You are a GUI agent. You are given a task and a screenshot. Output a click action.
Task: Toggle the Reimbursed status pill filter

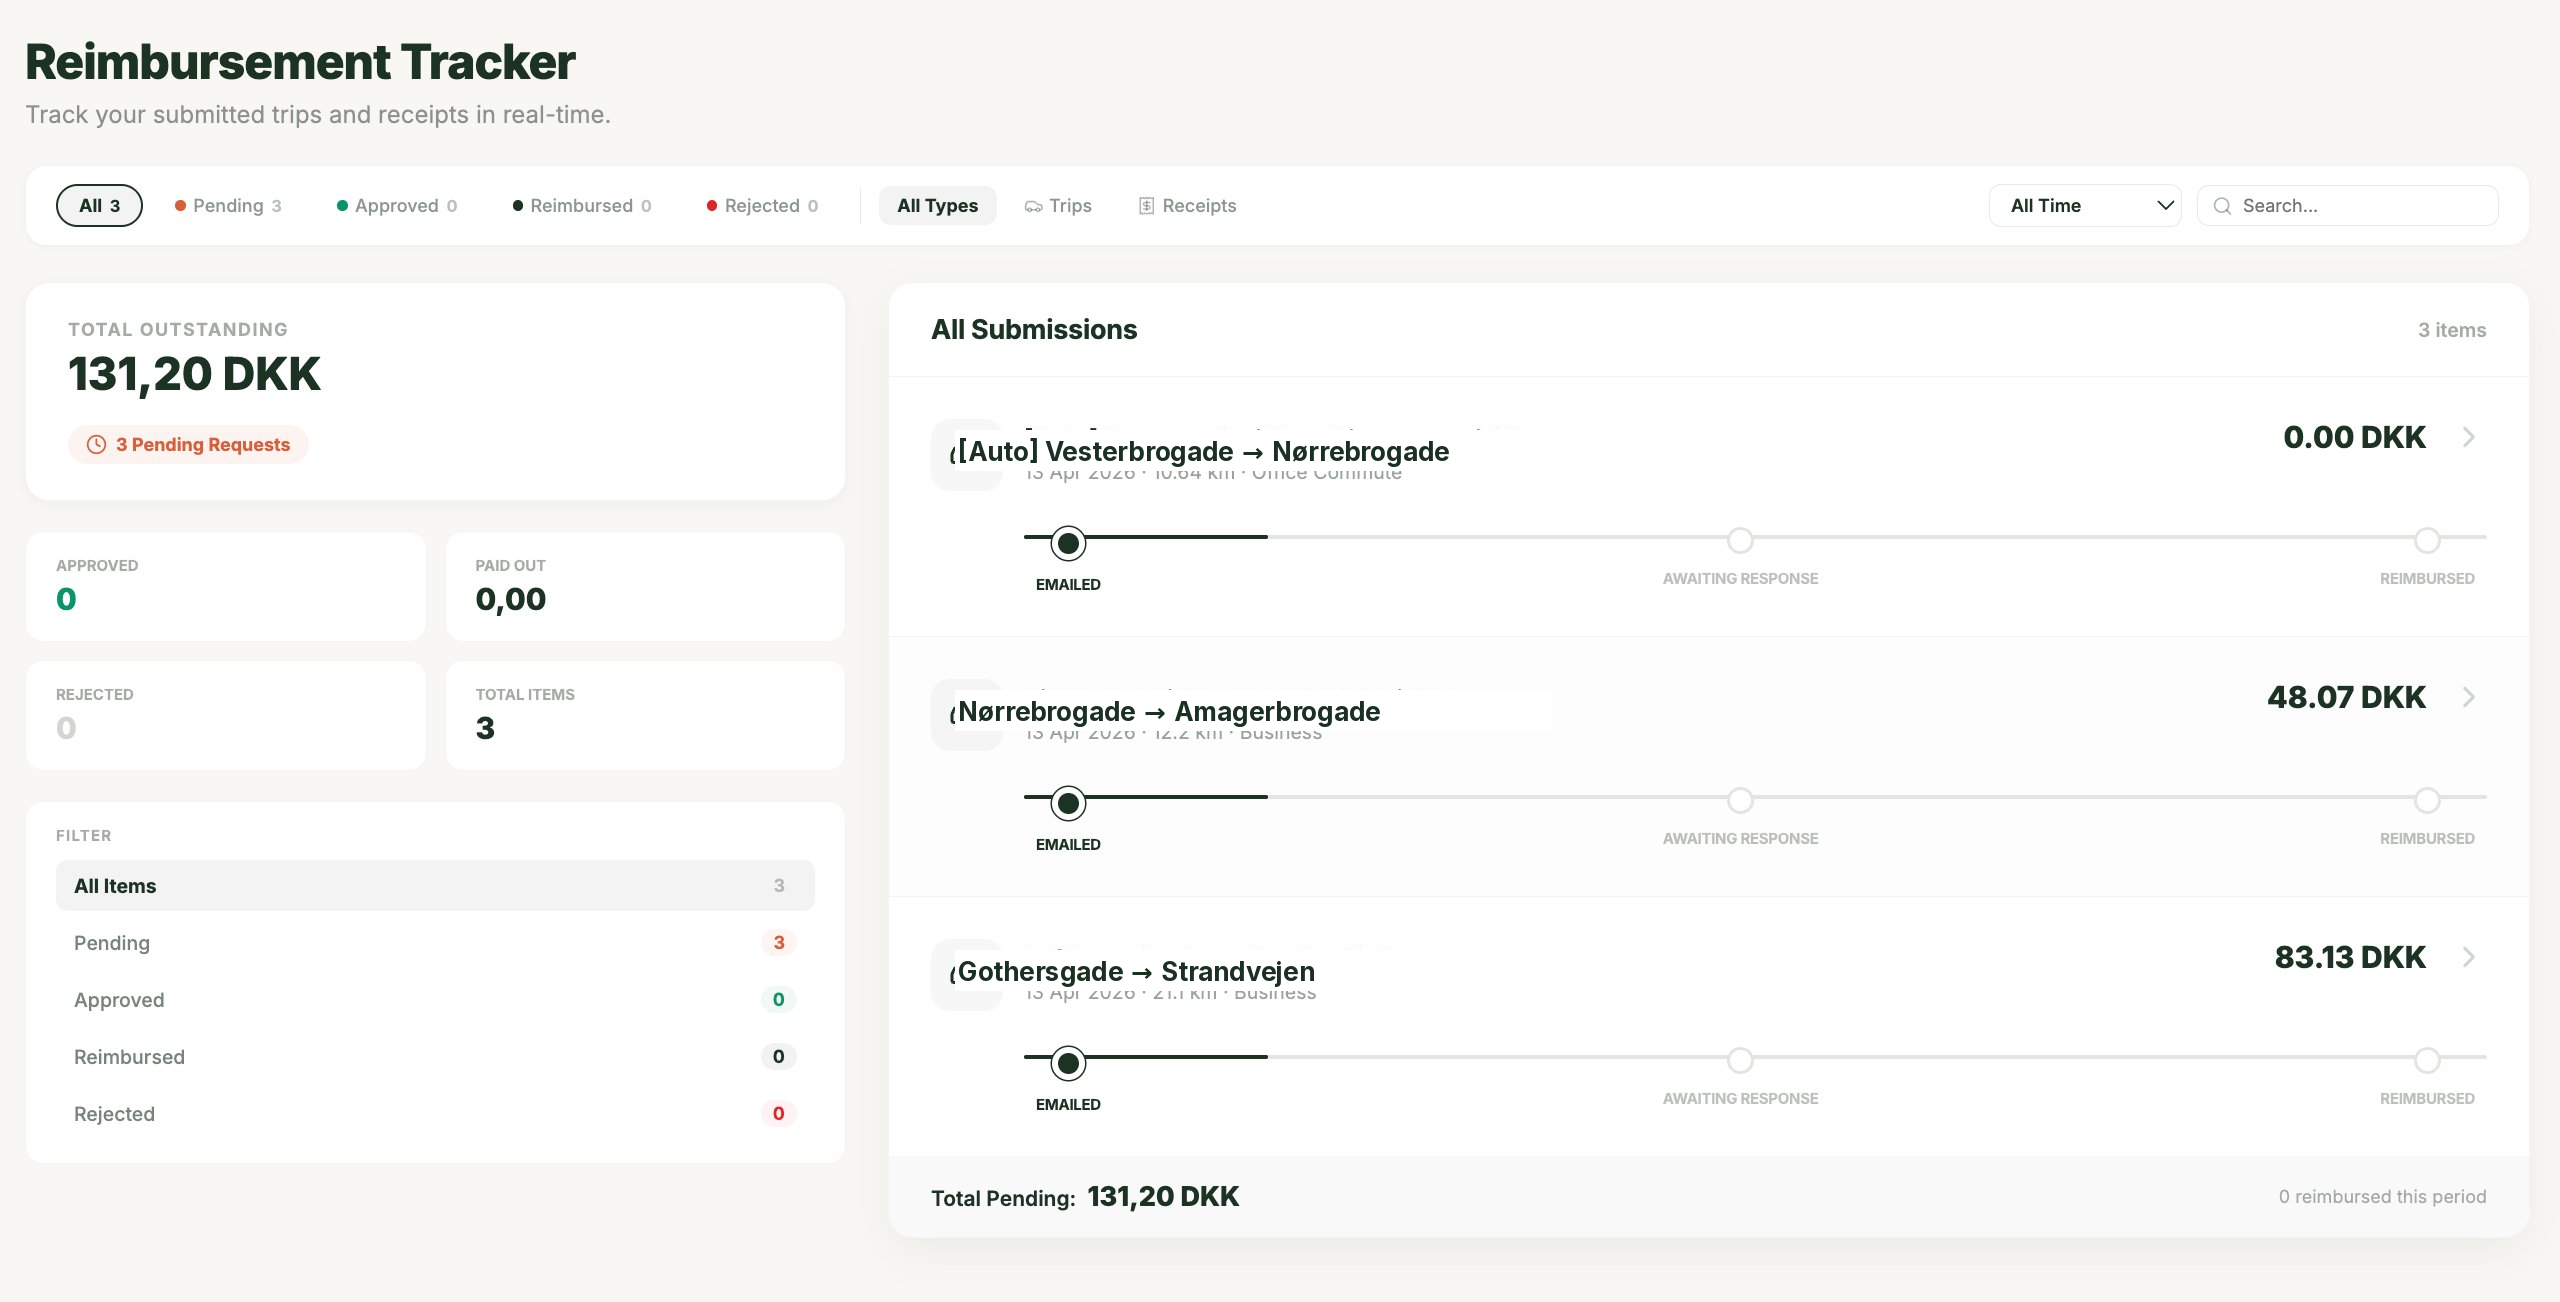(x=581, y=206)
